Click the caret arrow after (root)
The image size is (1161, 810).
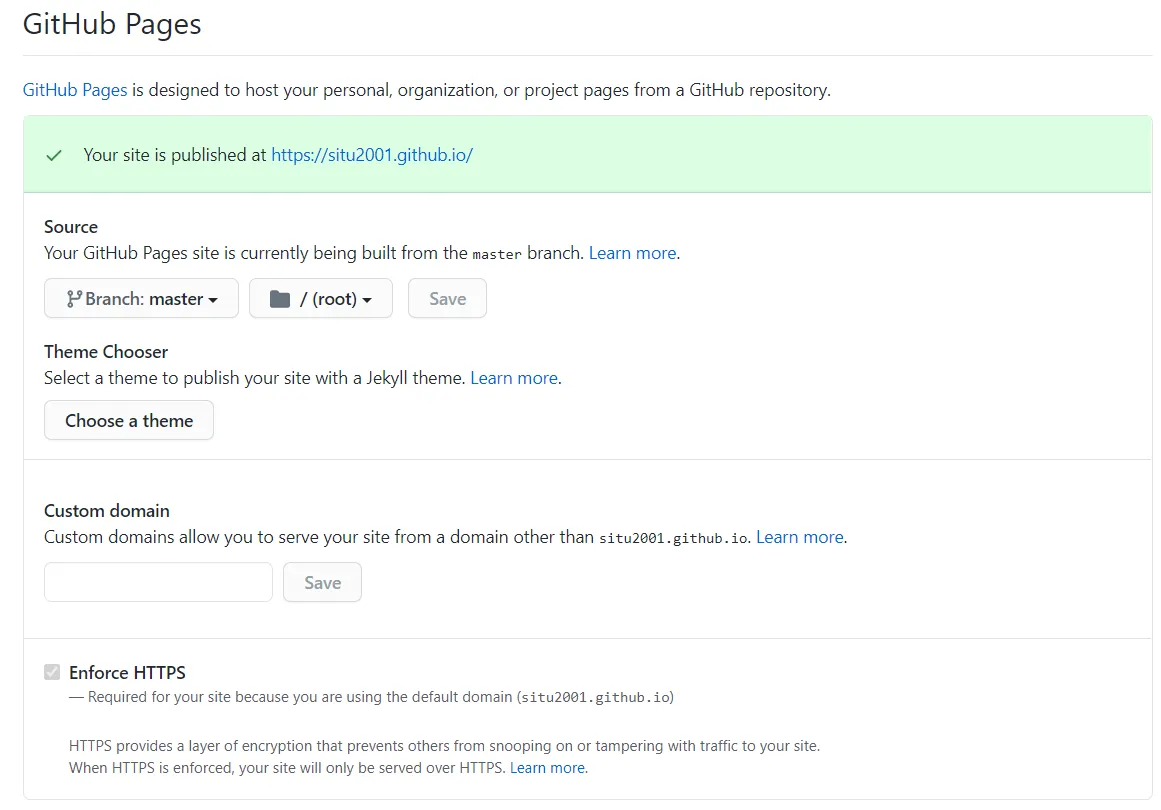(x=367, y=300)
